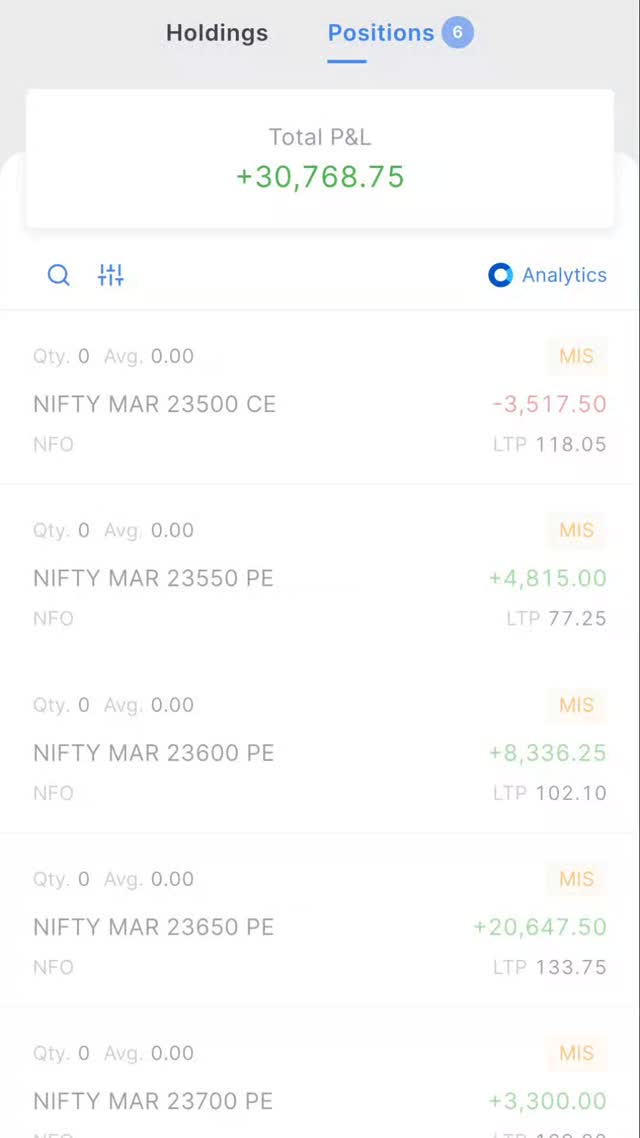Viewport: 640px width, 1138px height.
Task: Click the -3,517.50 loss value
Action: point(549,404)
